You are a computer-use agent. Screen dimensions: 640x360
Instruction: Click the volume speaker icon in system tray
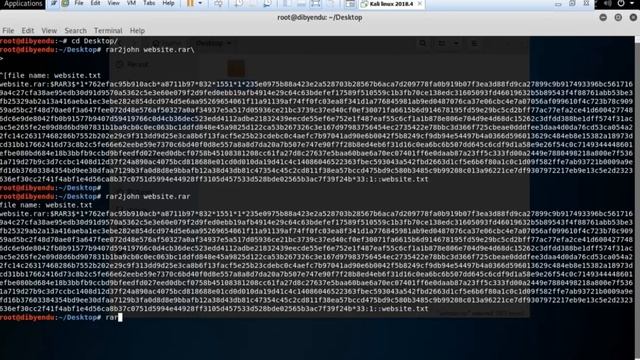coord(608,4)
